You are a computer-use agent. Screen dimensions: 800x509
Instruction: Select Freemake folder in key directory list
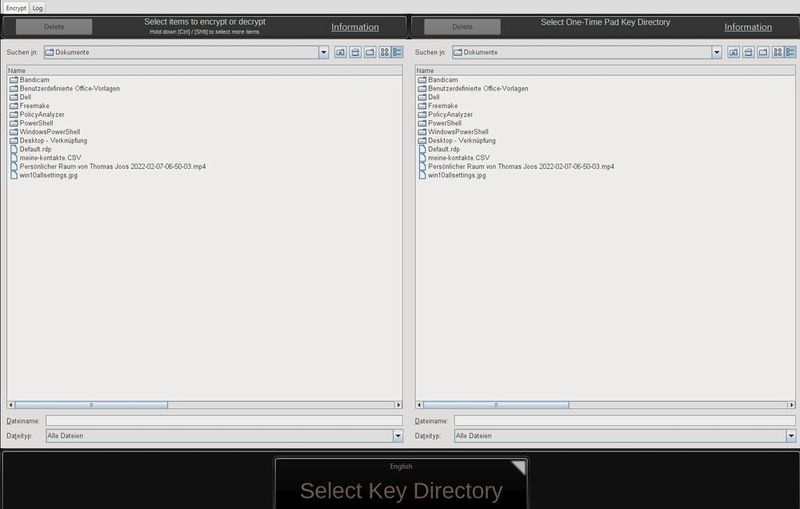click(438, 106)
